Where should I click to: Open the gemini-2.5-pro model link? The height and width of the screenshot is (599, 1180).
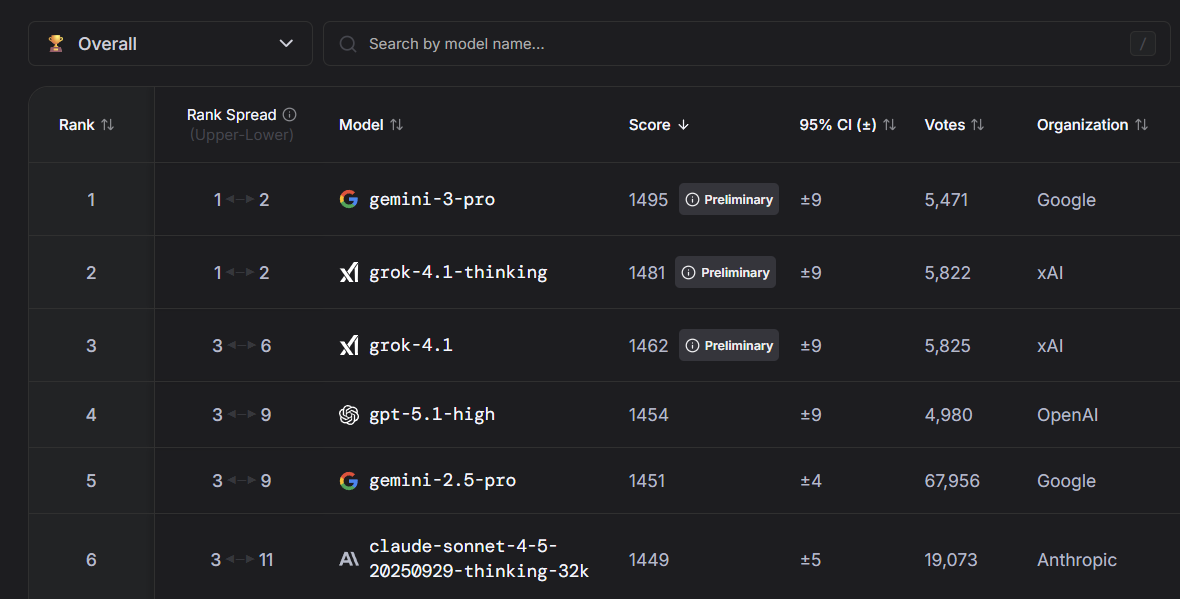(x=442, y=481)
